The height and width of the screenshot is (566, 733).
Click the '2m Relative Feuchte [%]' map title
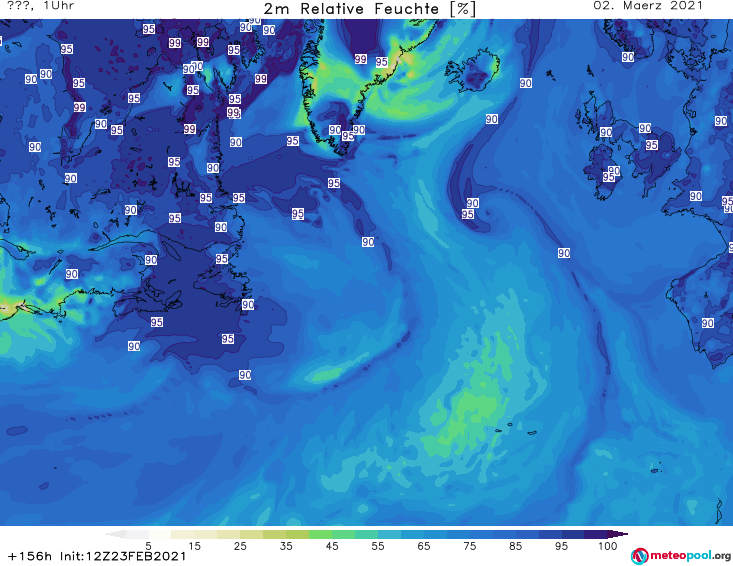[x=369, y=9]
